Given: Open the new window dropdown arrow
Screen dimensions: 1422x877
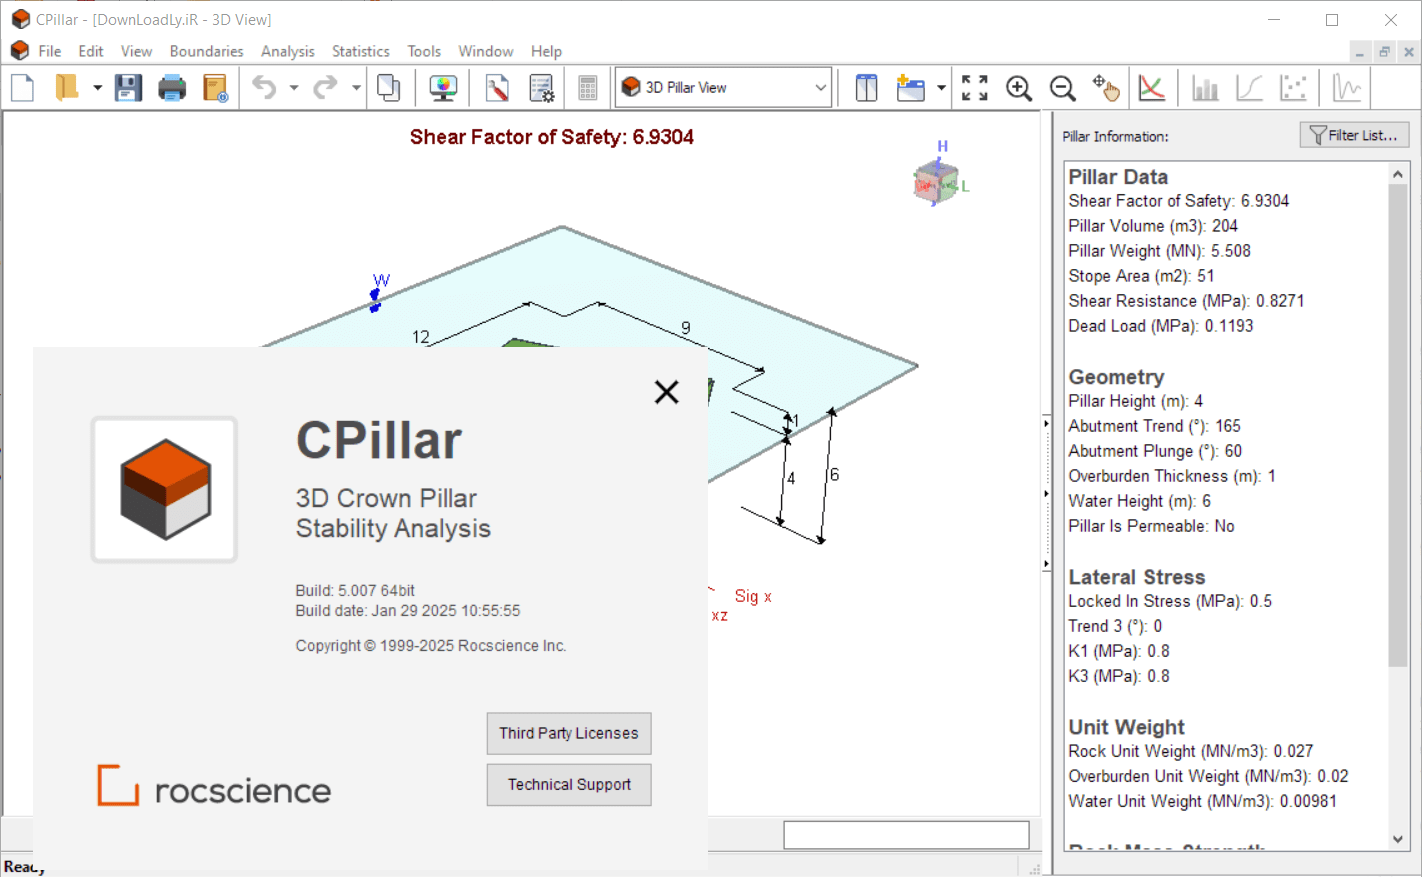Looking at the screenshot, I should click(941, 88).
